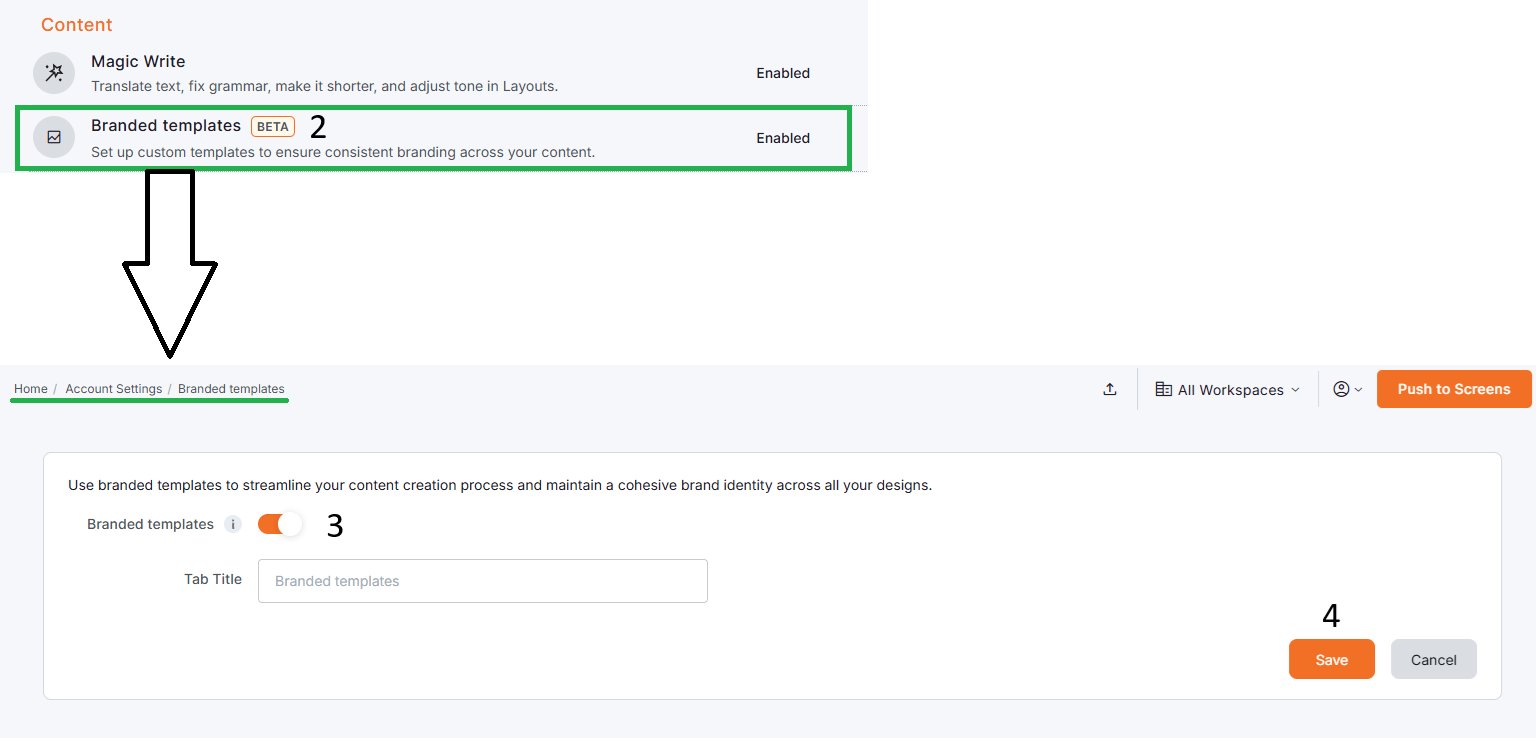Click the Branded templates breadcrumb item
Image resolution: width=1536 pixels, height=738 pixels.
(231, 389)
